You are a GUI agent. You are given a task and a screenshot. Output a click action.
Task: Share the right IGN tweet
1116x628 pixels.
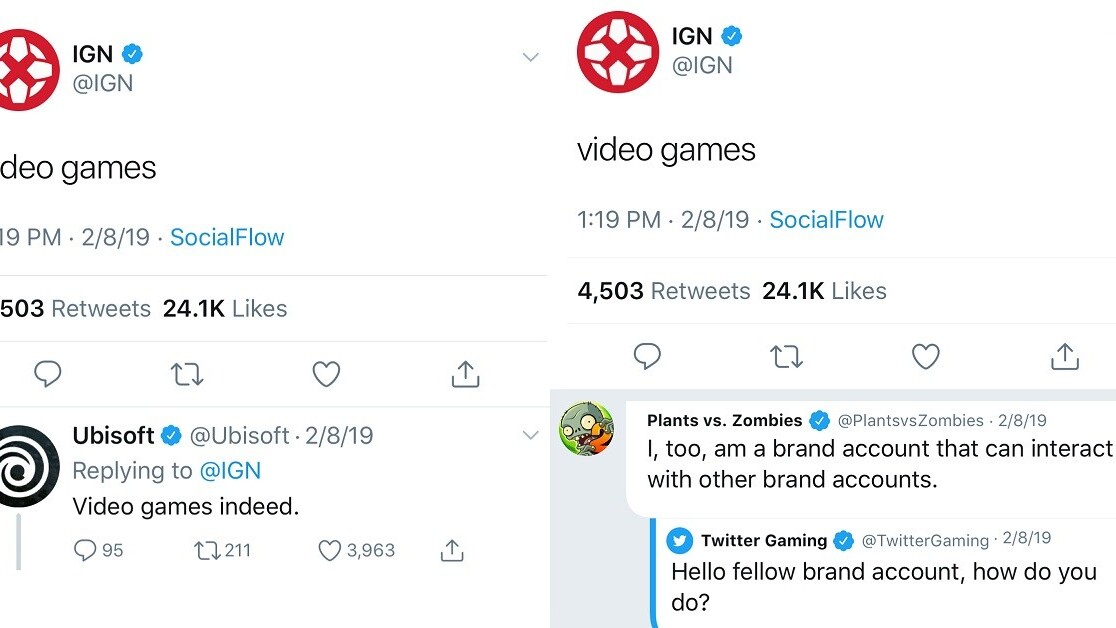pyautogui.click(x=1065, y=356)
